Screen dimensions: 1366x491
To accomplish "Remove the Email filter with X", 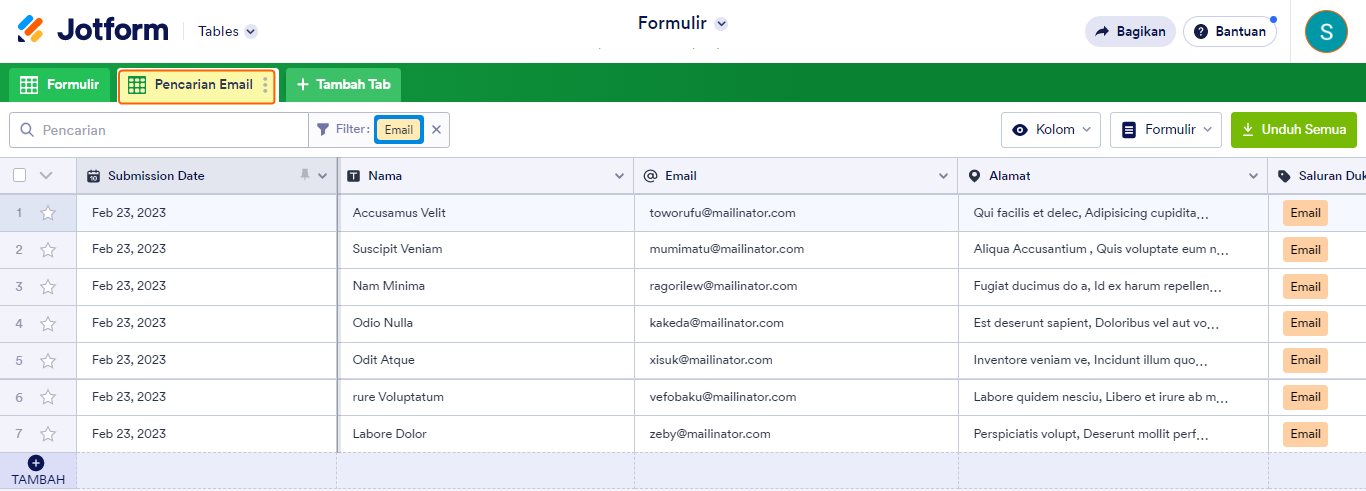I will [436, 130].
